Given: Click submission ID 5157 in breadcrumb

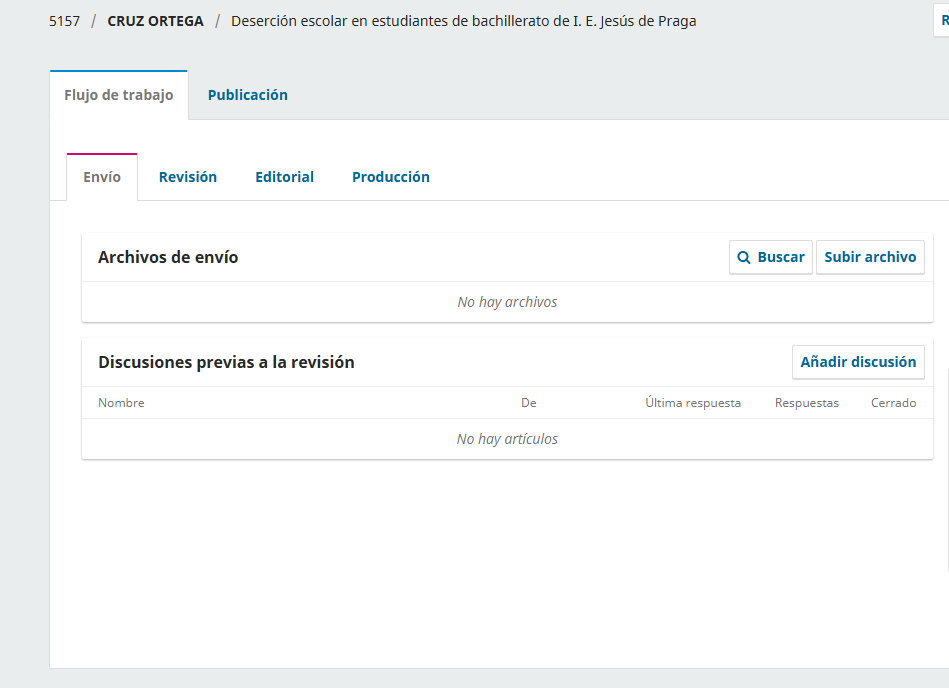Looking at the screenshot, I should click(64, 21).
